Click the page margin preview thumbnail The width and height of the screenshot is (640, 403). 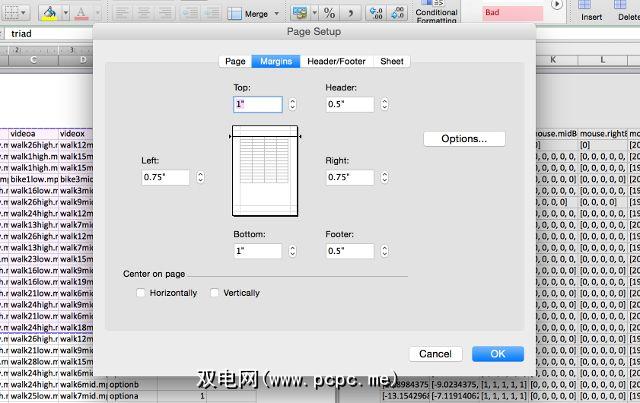point(265,171)
